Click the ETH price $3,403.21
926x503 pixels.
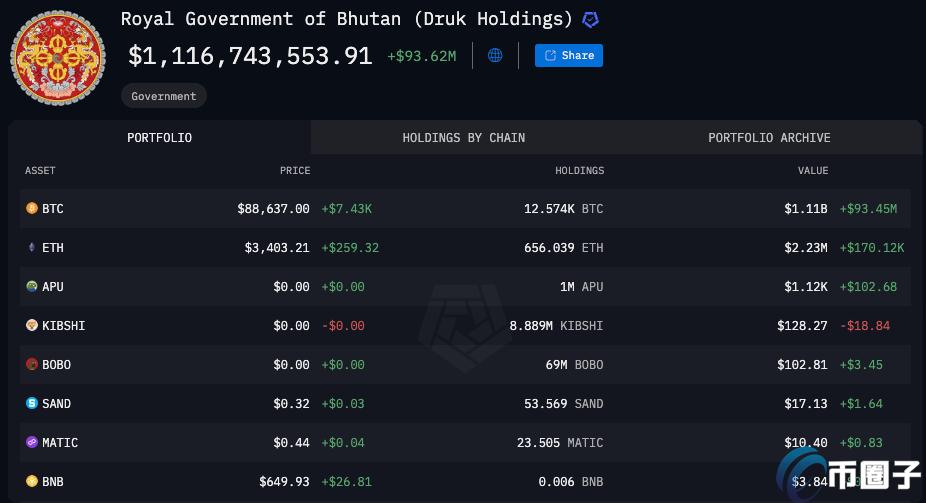[x=277, y=247]
